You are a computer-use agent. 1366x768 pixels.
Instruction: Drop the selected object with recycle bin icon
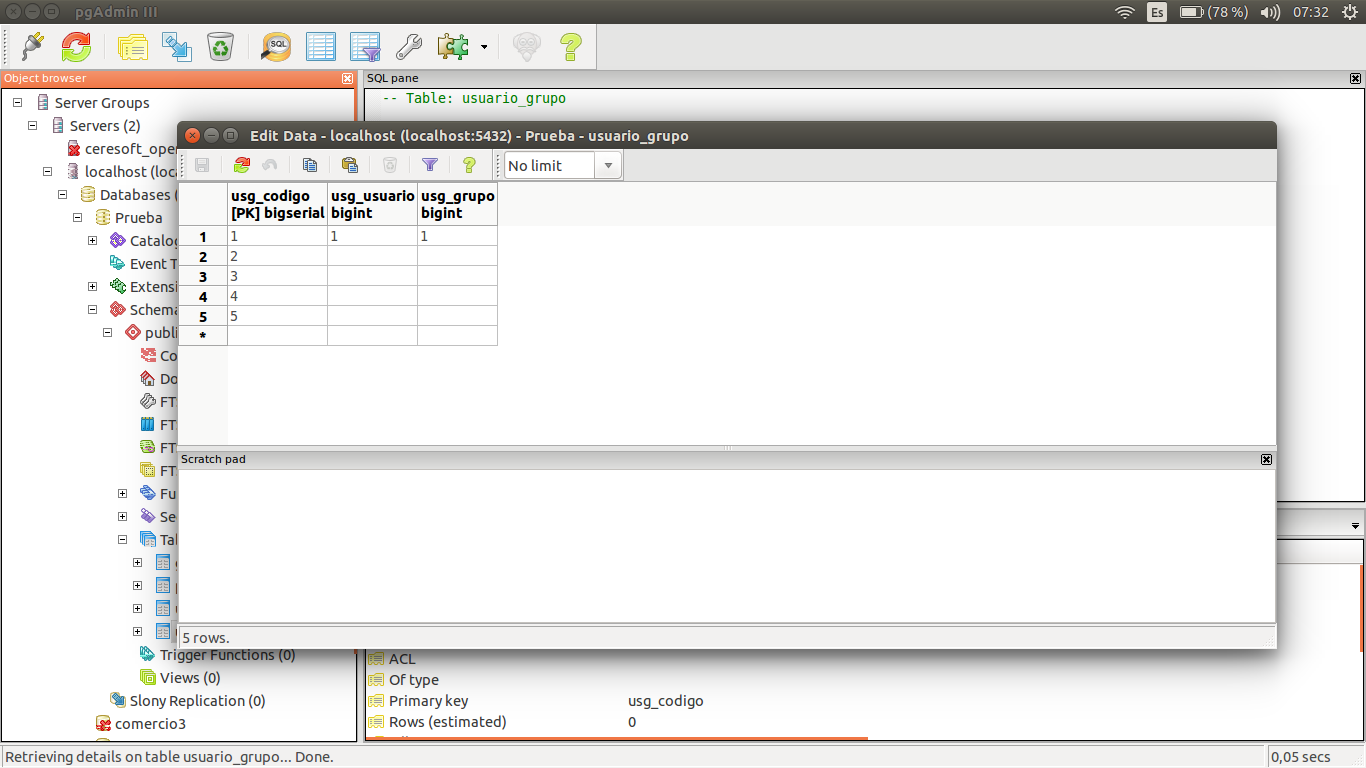220,46
